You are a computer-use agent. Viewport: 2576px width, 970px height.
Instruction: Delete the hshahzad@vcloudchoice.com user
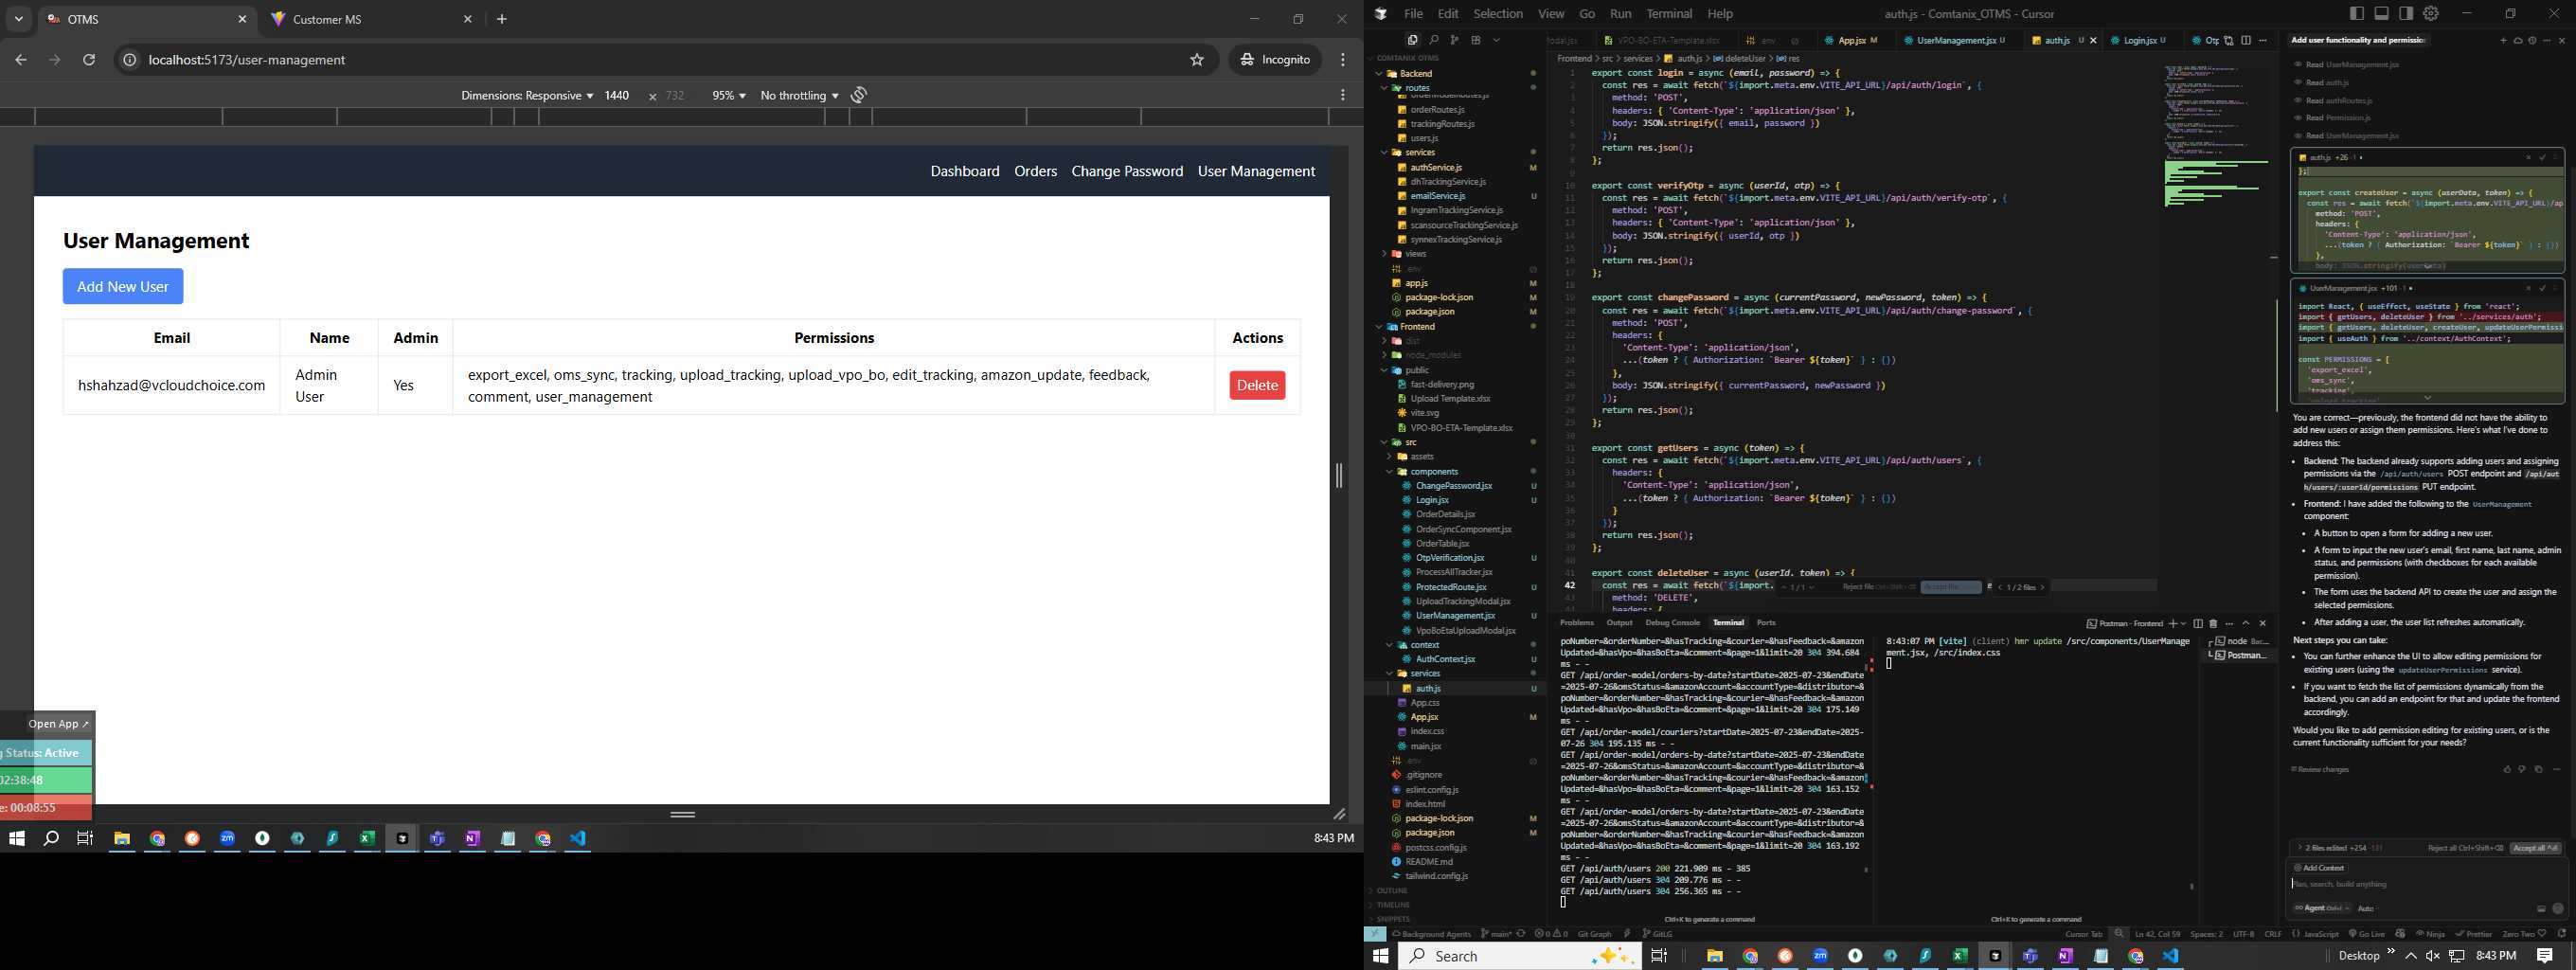pos(1257,385)
